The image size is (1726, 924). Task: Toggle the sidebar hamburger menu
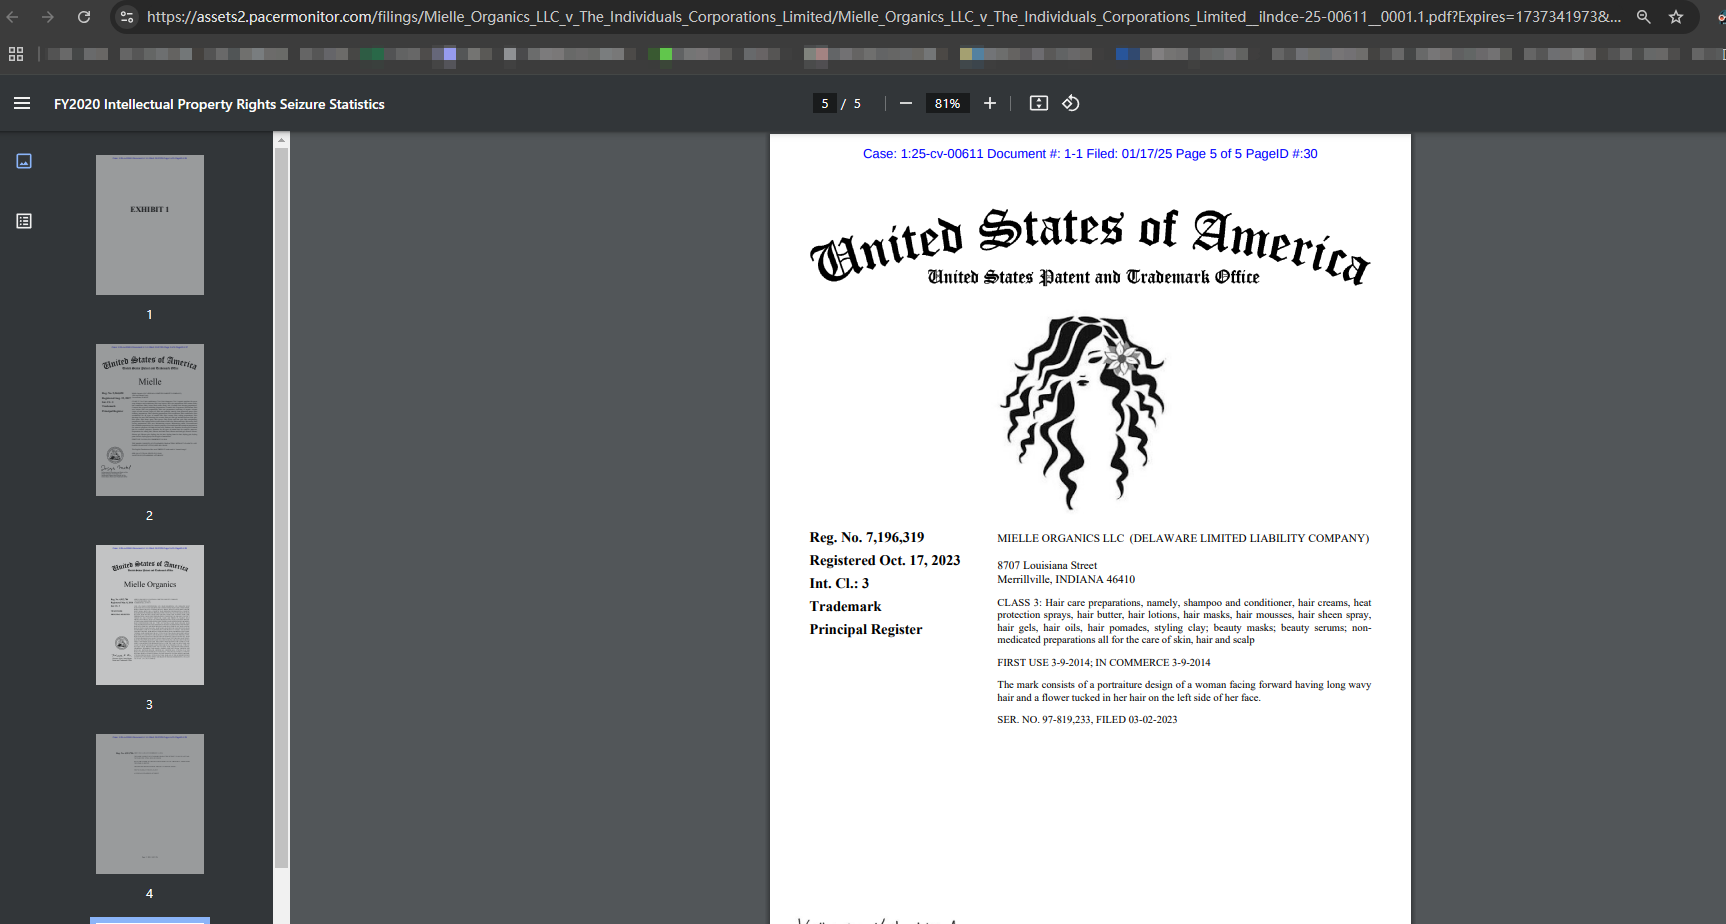point(22,104)
